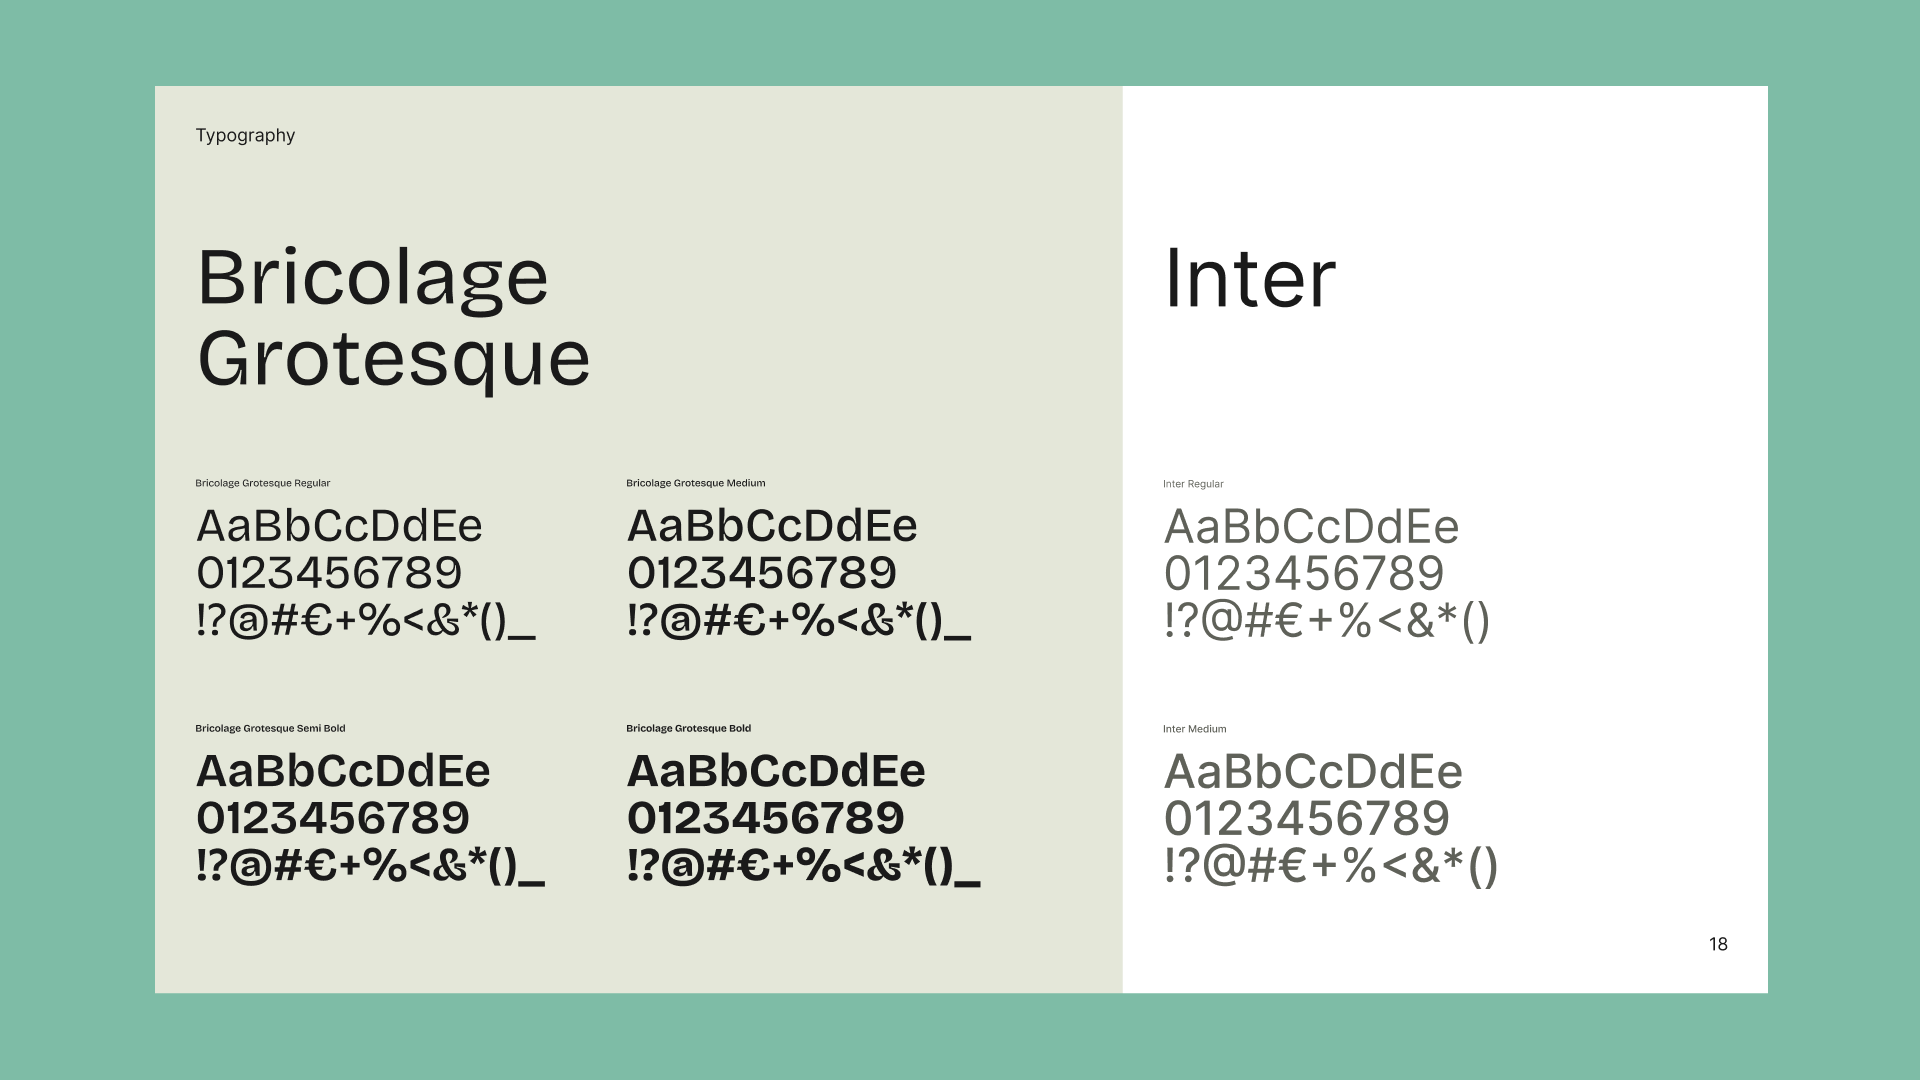Select Inter Medium 0123456789 numerals
This screenshot has width=1920, height=1080.
[1306, 819]
